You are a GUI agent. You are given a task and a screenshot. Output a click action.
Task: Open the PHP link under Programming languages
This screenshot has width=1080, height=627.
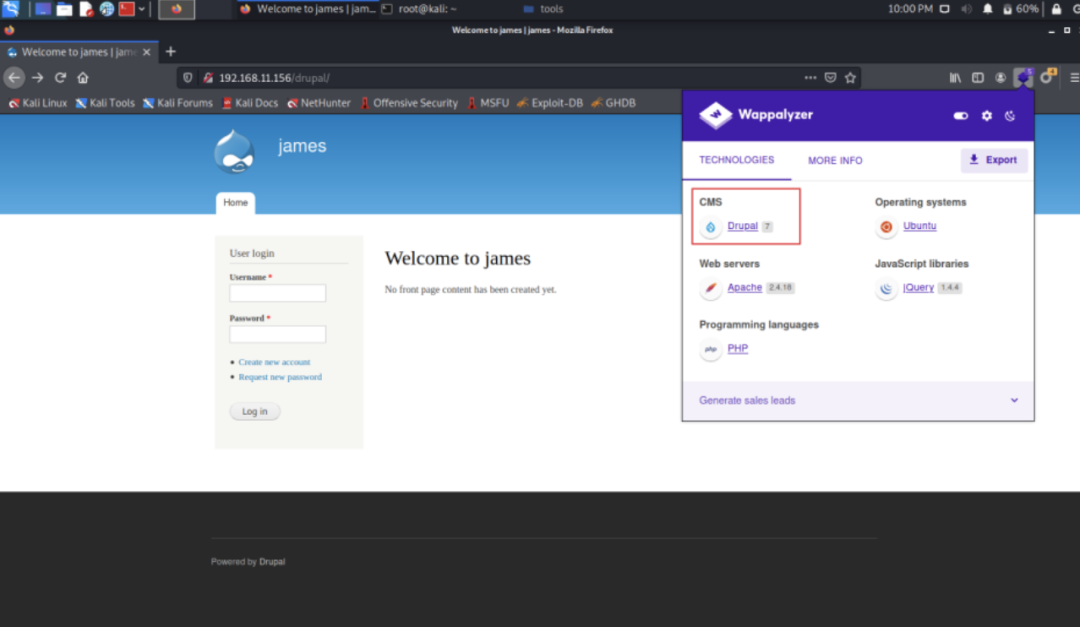pyautogui.click(x=738, y=349)
